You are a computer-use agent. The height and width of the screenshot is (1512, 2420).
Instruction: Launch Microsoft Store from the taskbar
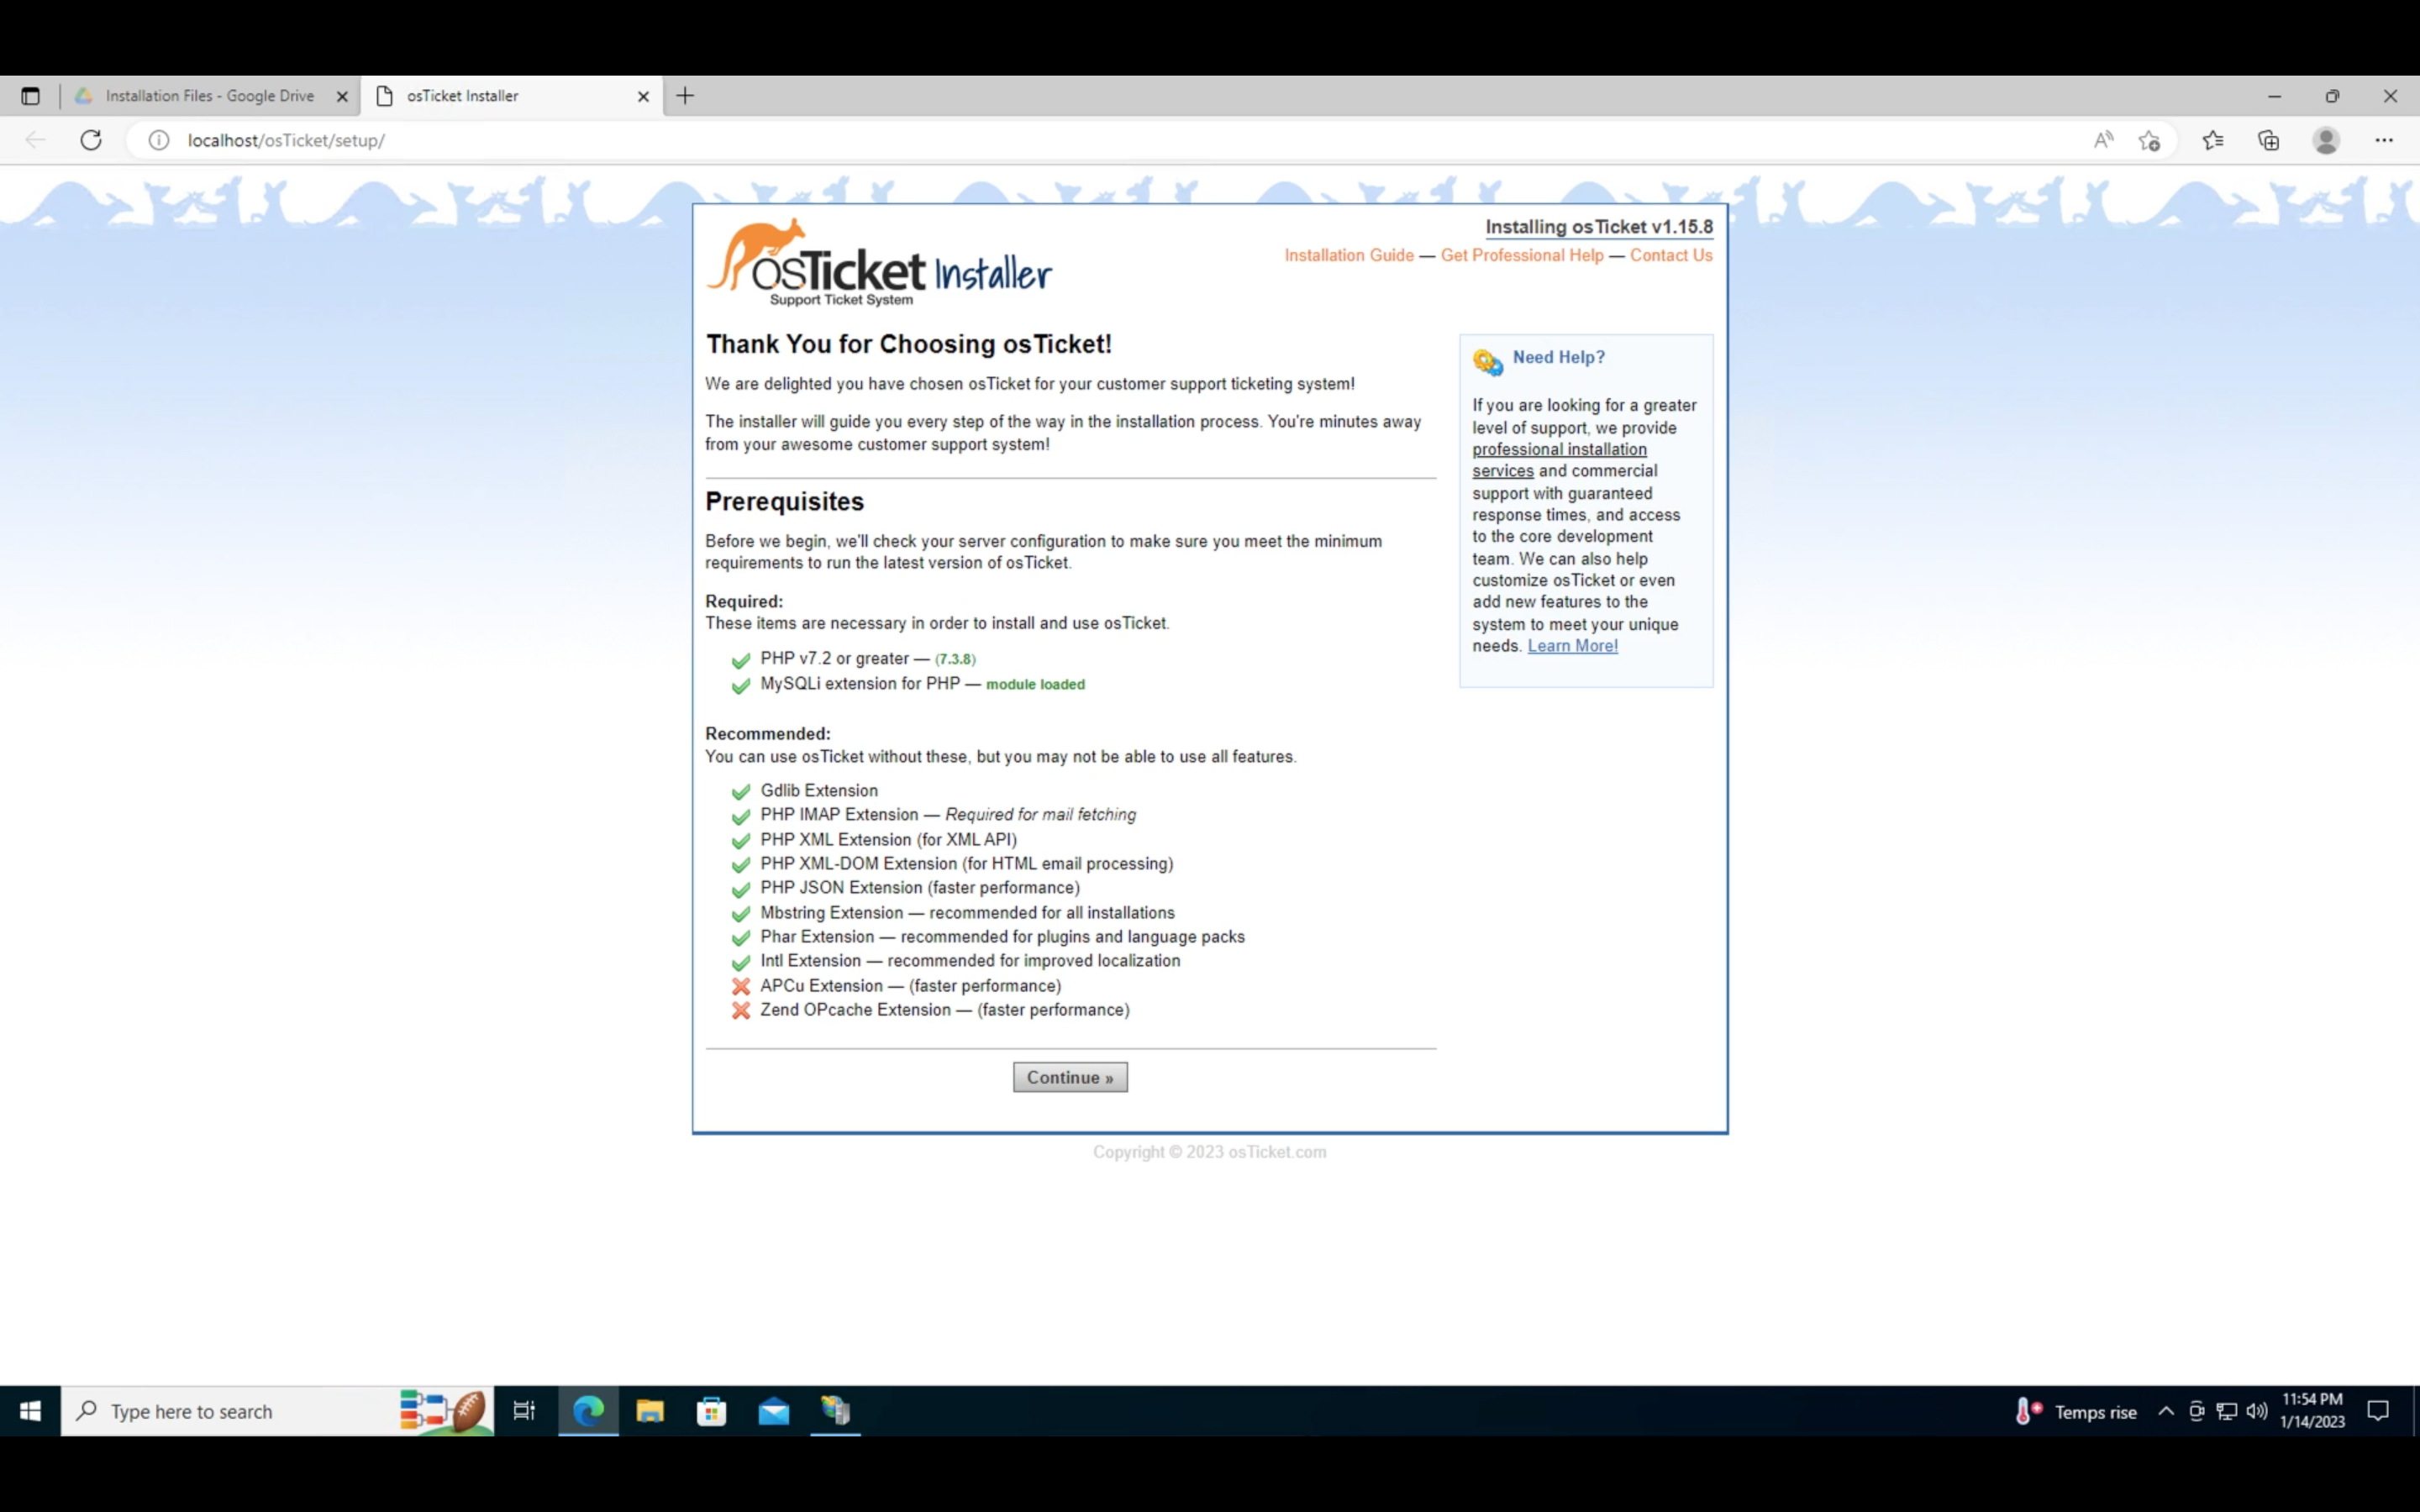coord(712,1411)
